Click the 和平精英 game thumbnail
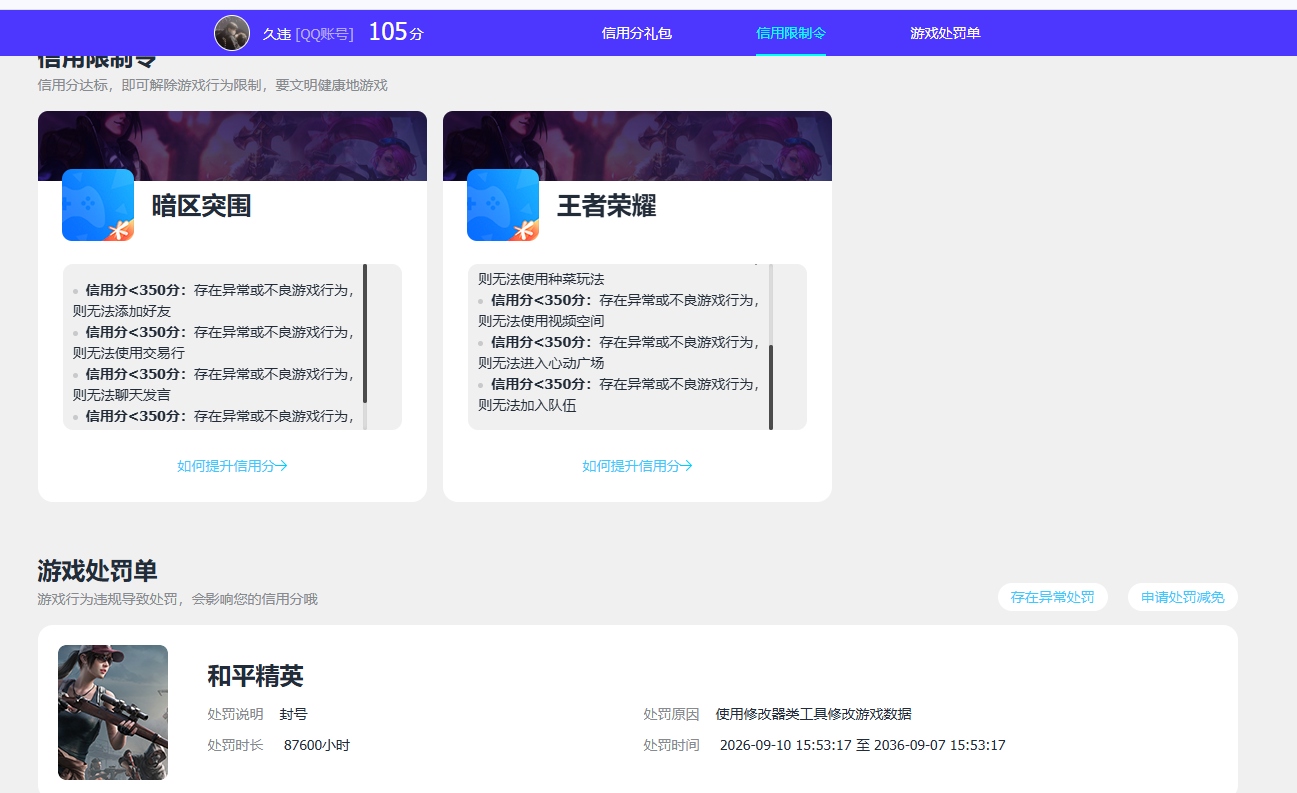The height and width of the screenshot is (793, 1297). [113, 712]
